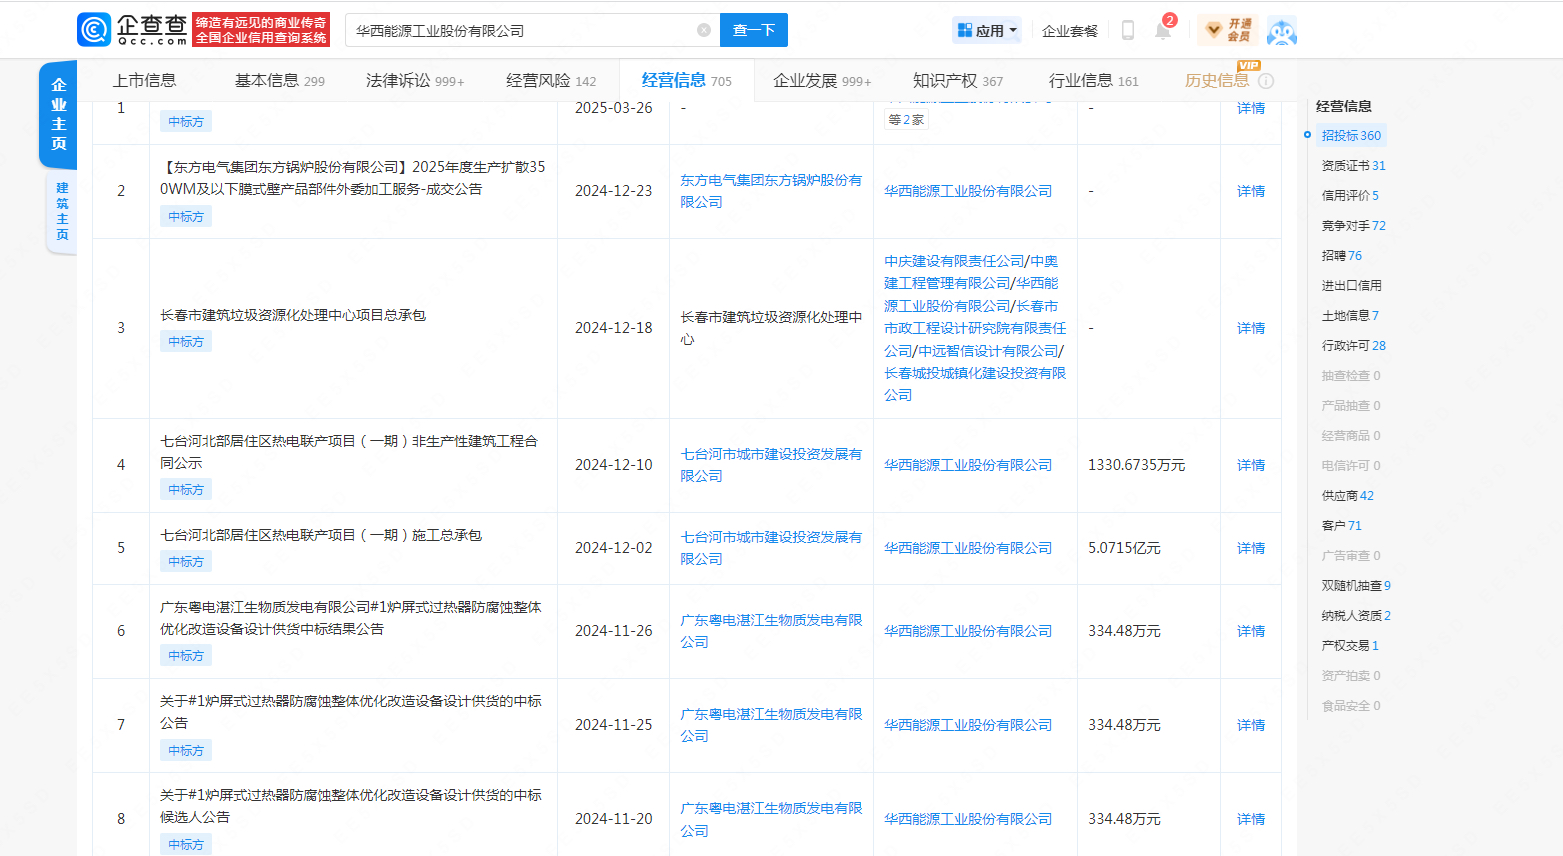Open 详情 for the 2024-12-23 row
1563x856 pixels.
tap(1251, 191)
